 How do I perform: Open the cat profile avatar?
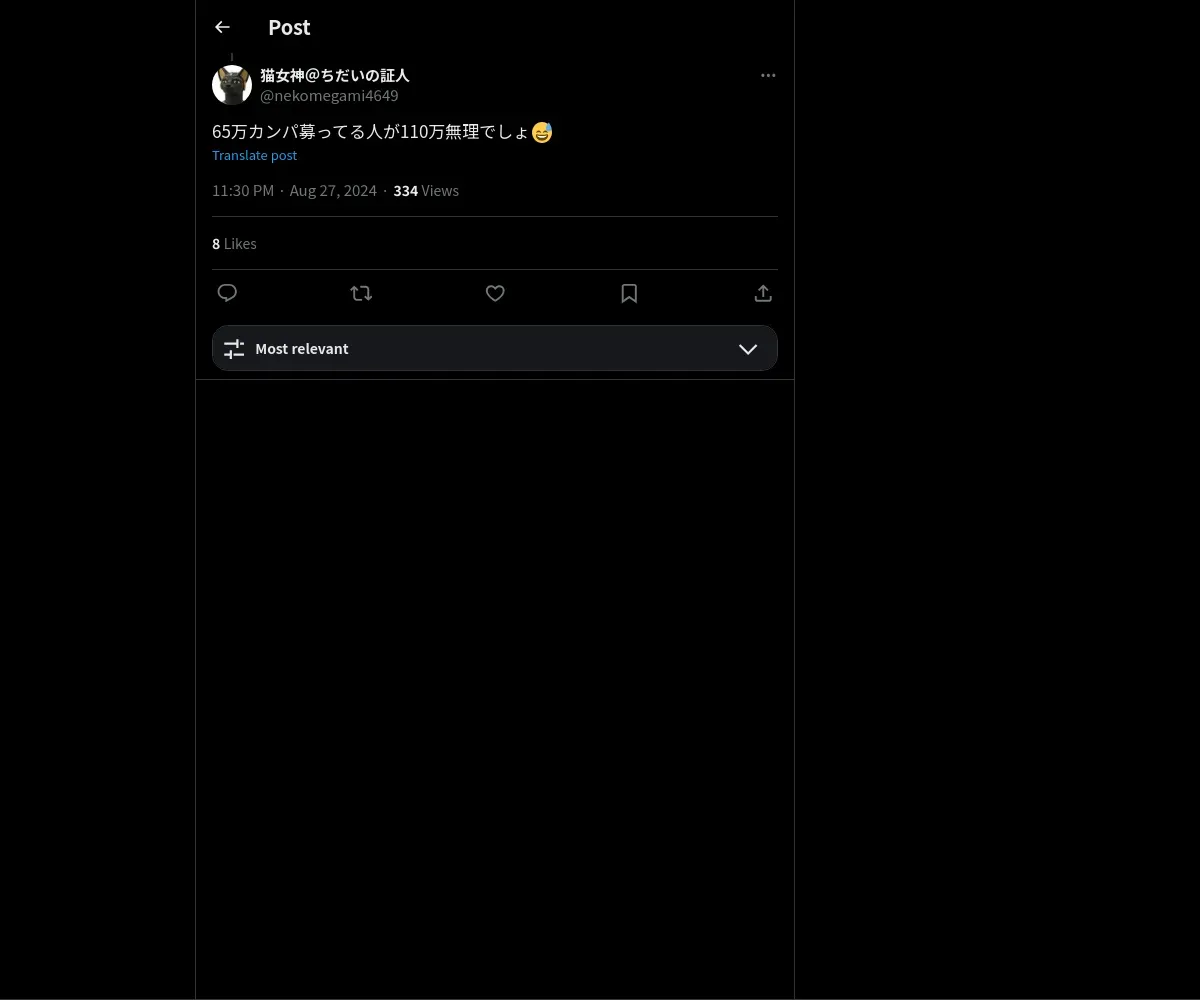pos(232,85)
